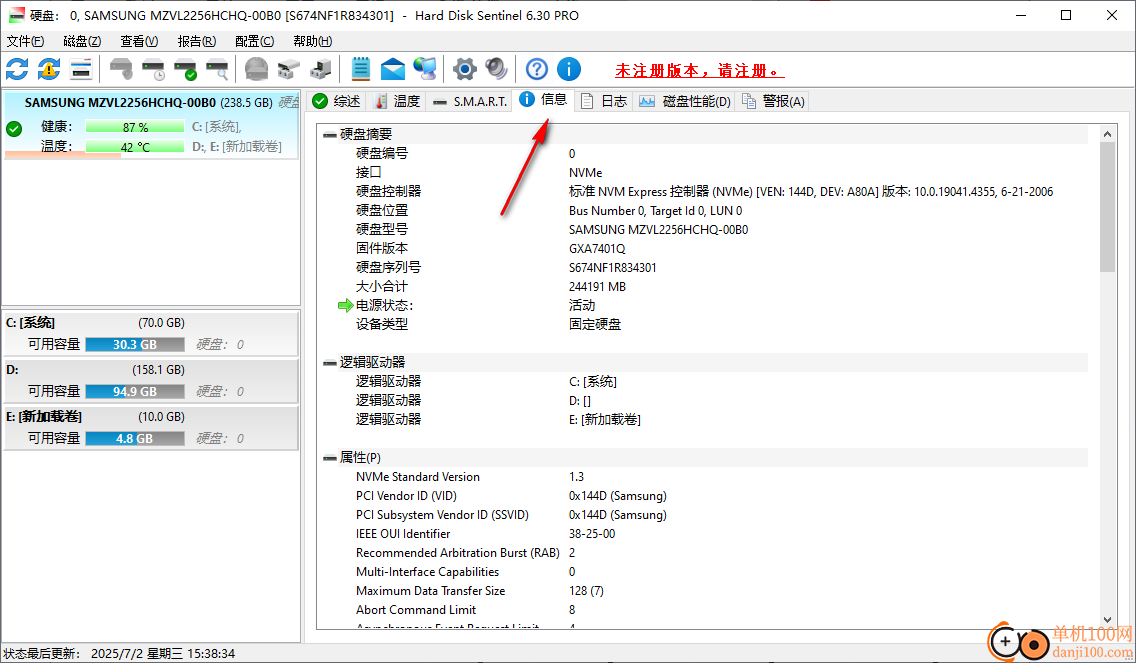
Task: Switch to the 日志 tab
Action: coord(604,101)
